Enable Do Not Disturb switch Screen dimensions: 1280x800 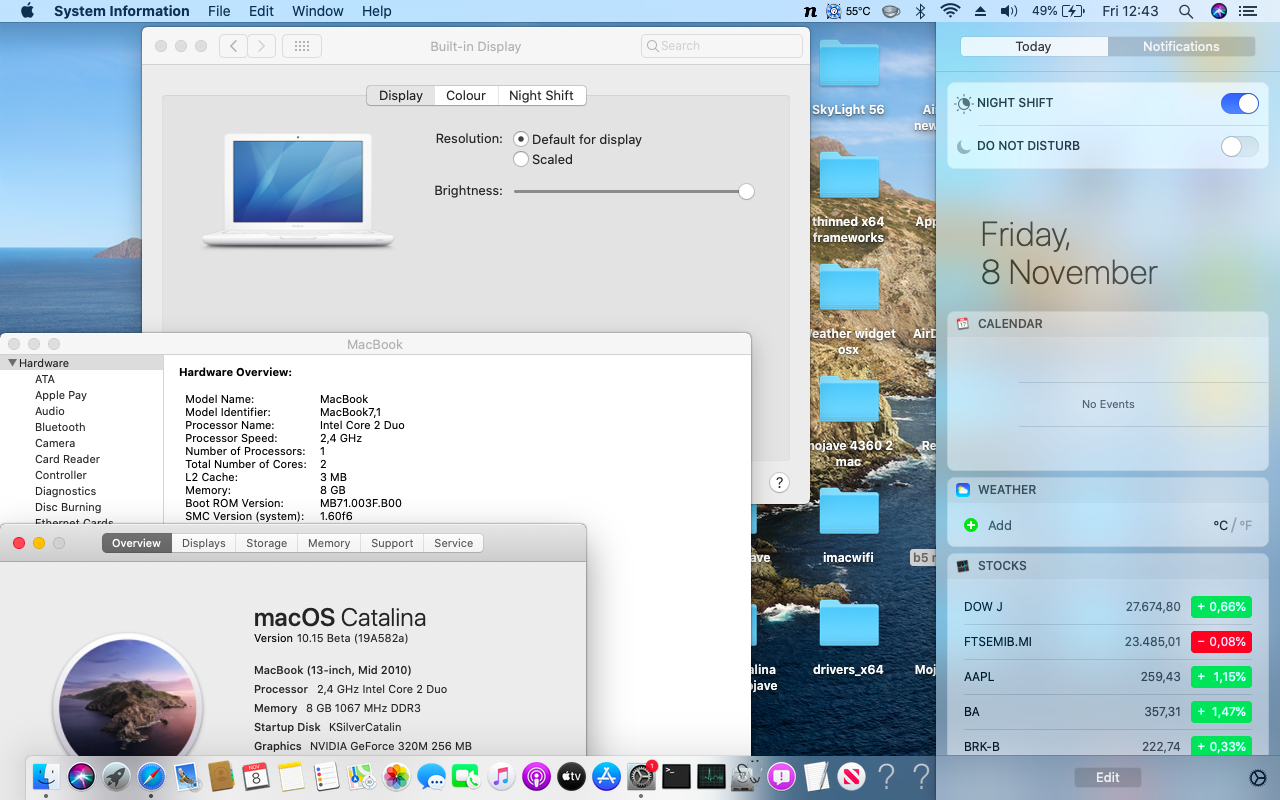(x=1240, y=146)
